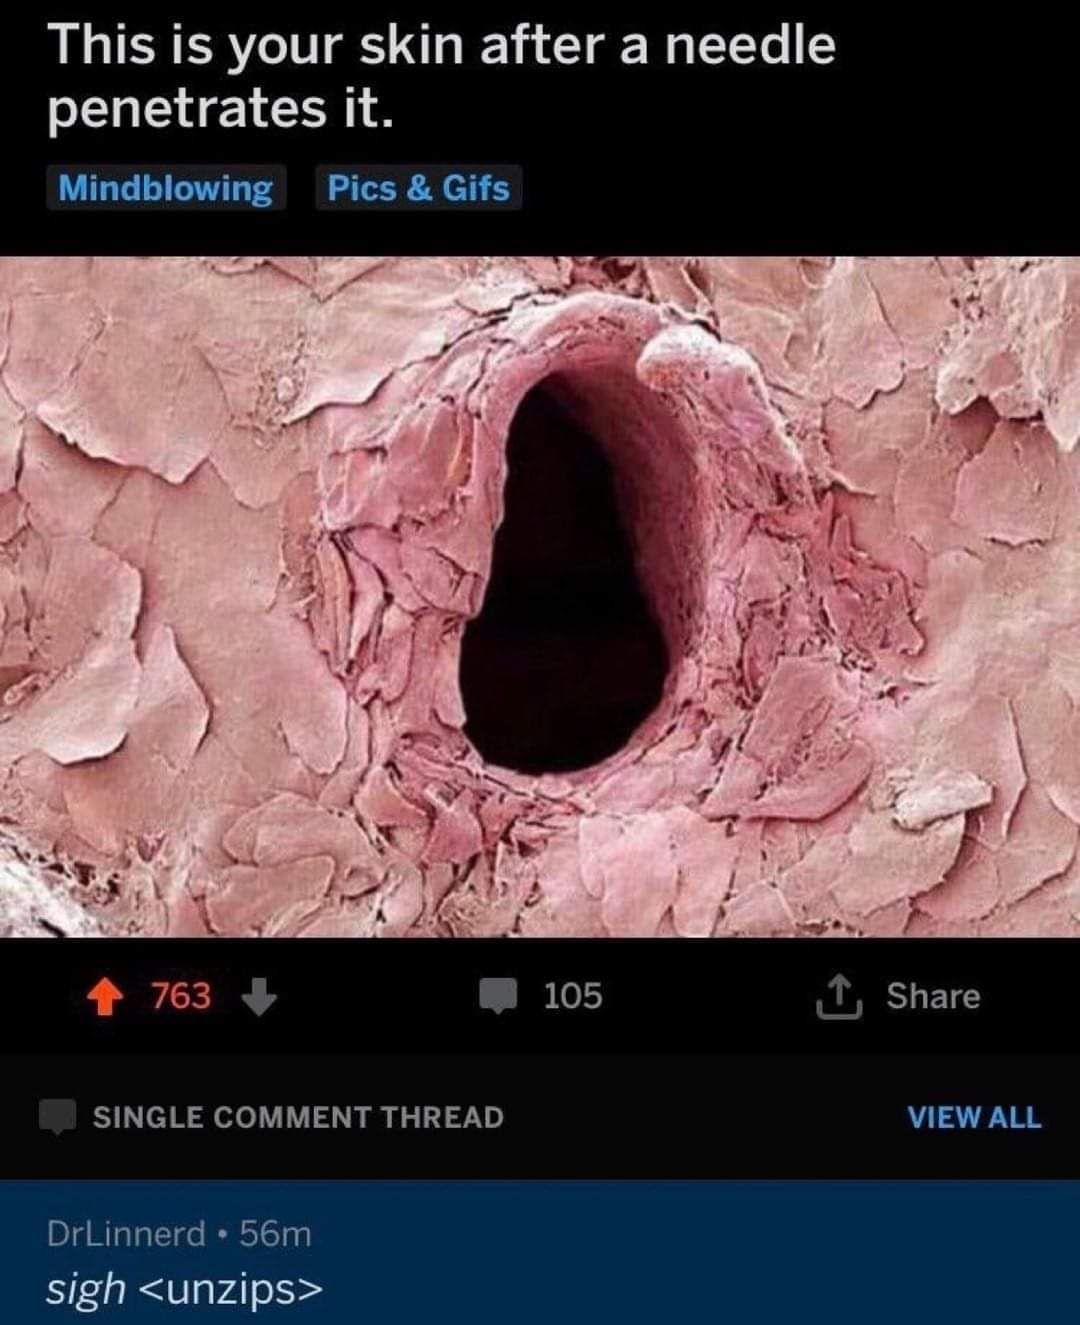The width and height of the screenshot is (1080, 1325).
Task: Downvote the post with the gray arrow
Action: 259,997
